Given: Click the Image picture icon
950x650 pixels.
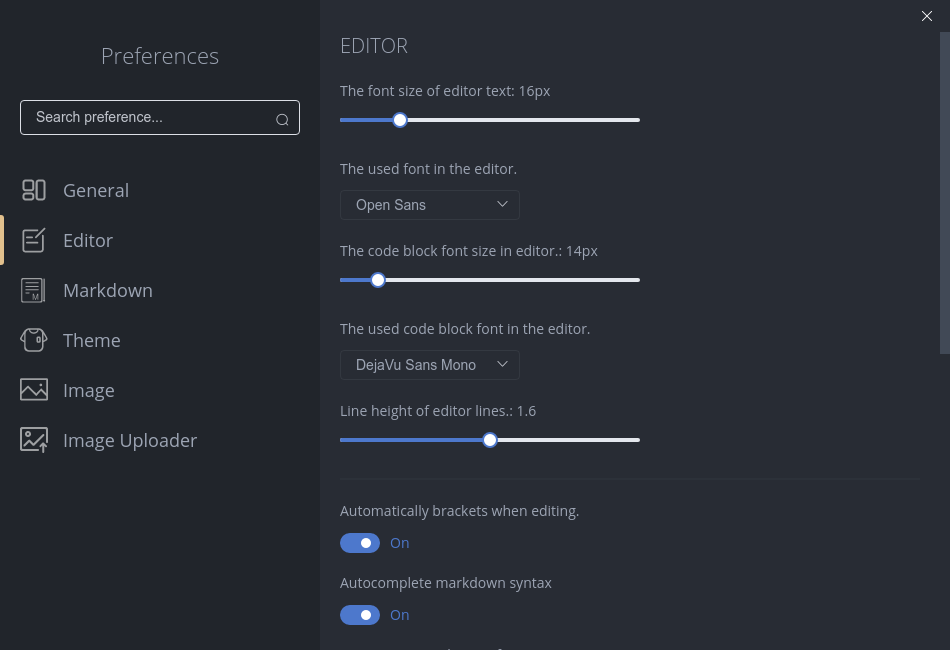Looking at the screenshot, I should (x=34, y=390).
